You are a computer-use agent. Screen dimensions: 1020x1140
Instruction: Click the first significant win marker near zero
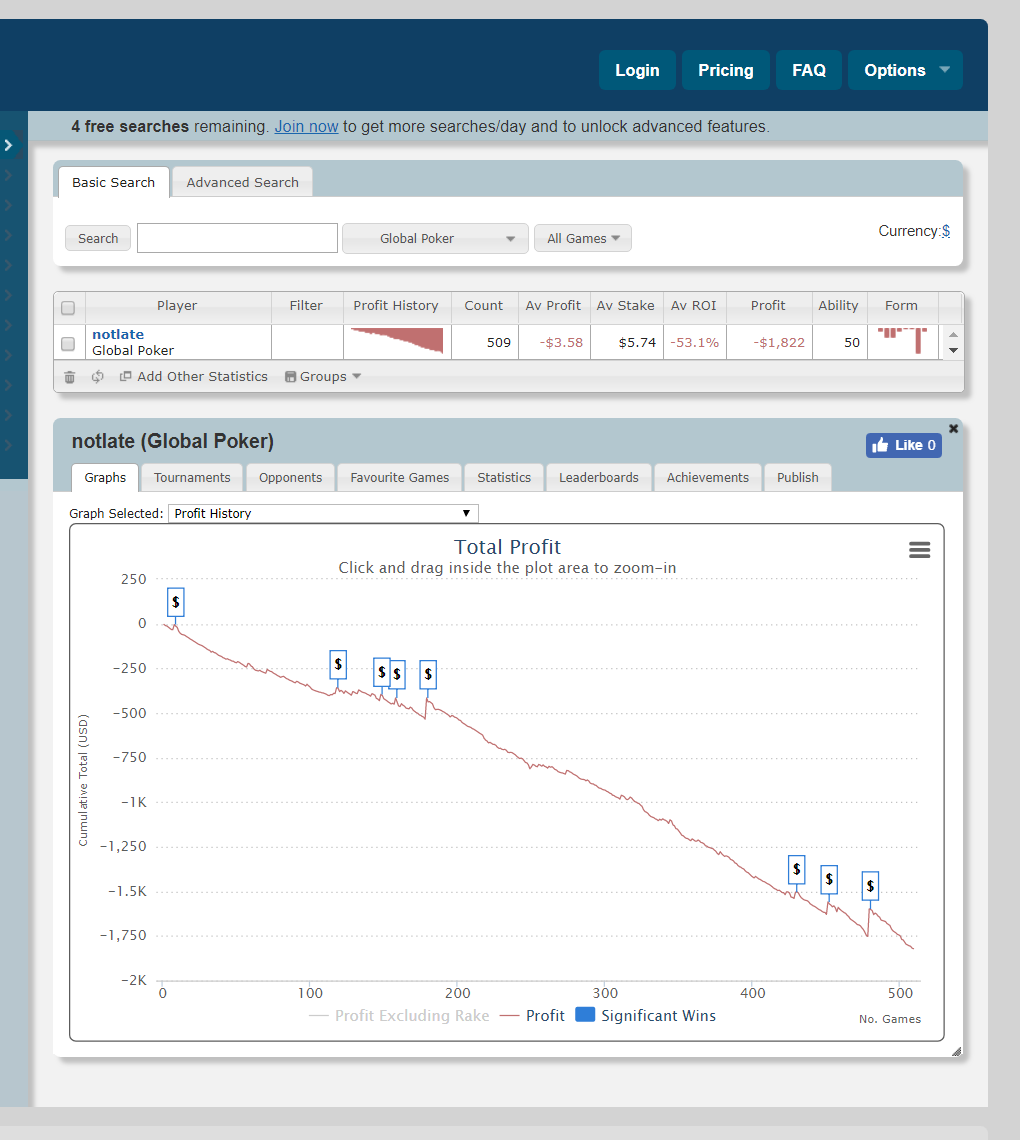coord(176,602)
